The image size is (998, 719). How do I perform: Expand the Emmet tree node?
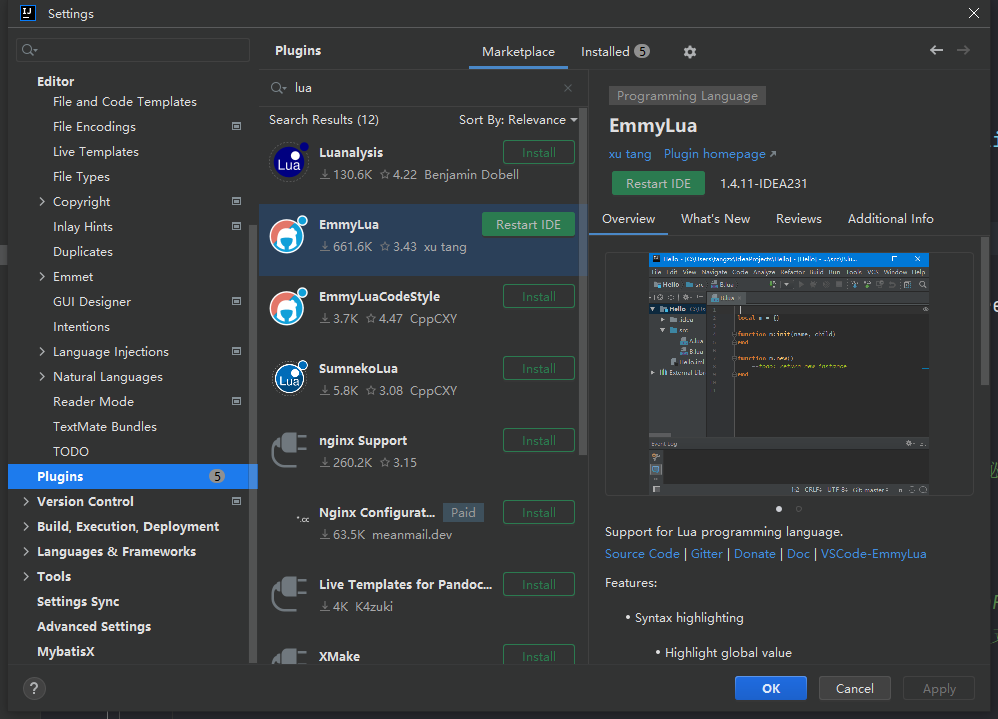[42, 276]
